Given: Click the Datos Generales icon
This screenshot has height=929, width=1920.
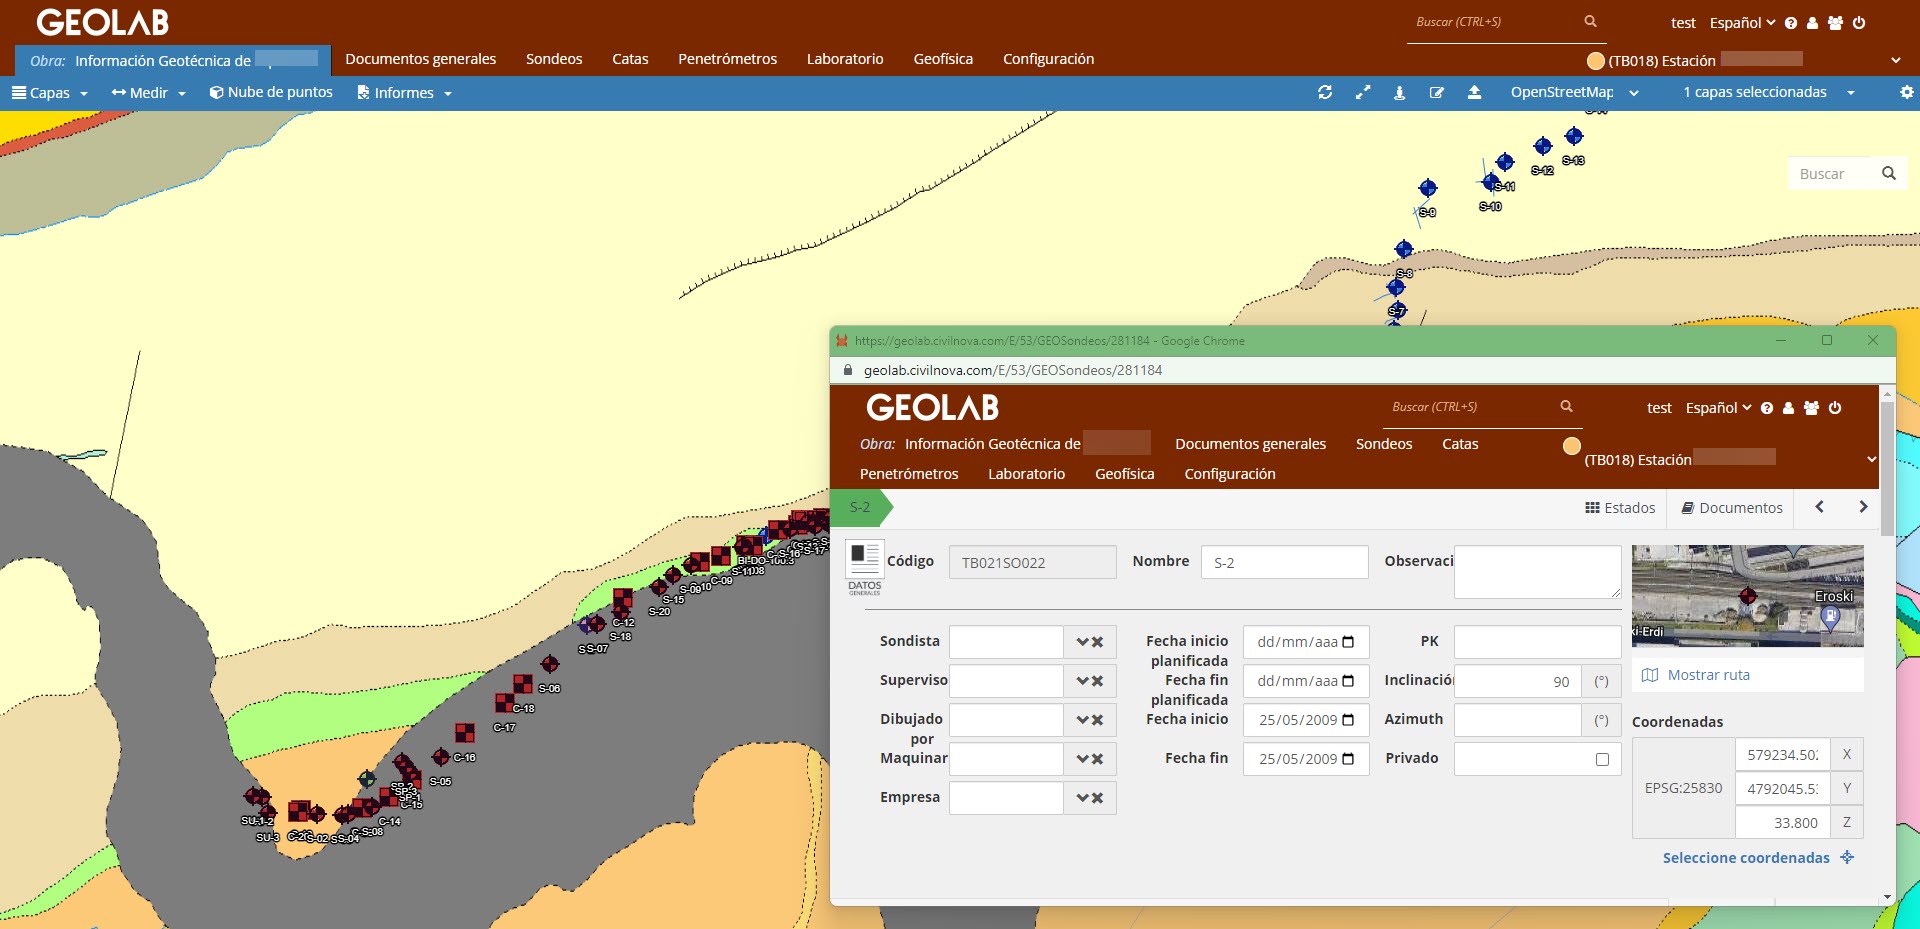Looking at the screenshot, I should click(864, 567).
